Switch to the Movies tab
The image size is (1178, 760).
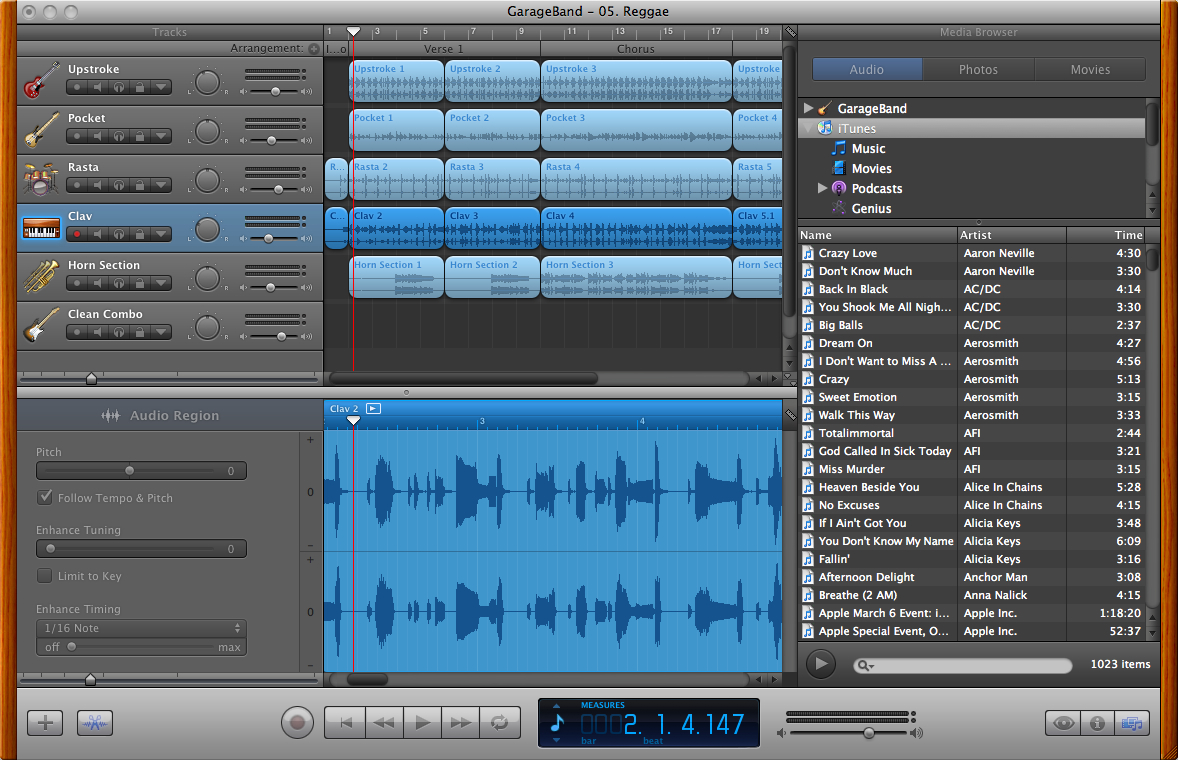pos(1090,69)
